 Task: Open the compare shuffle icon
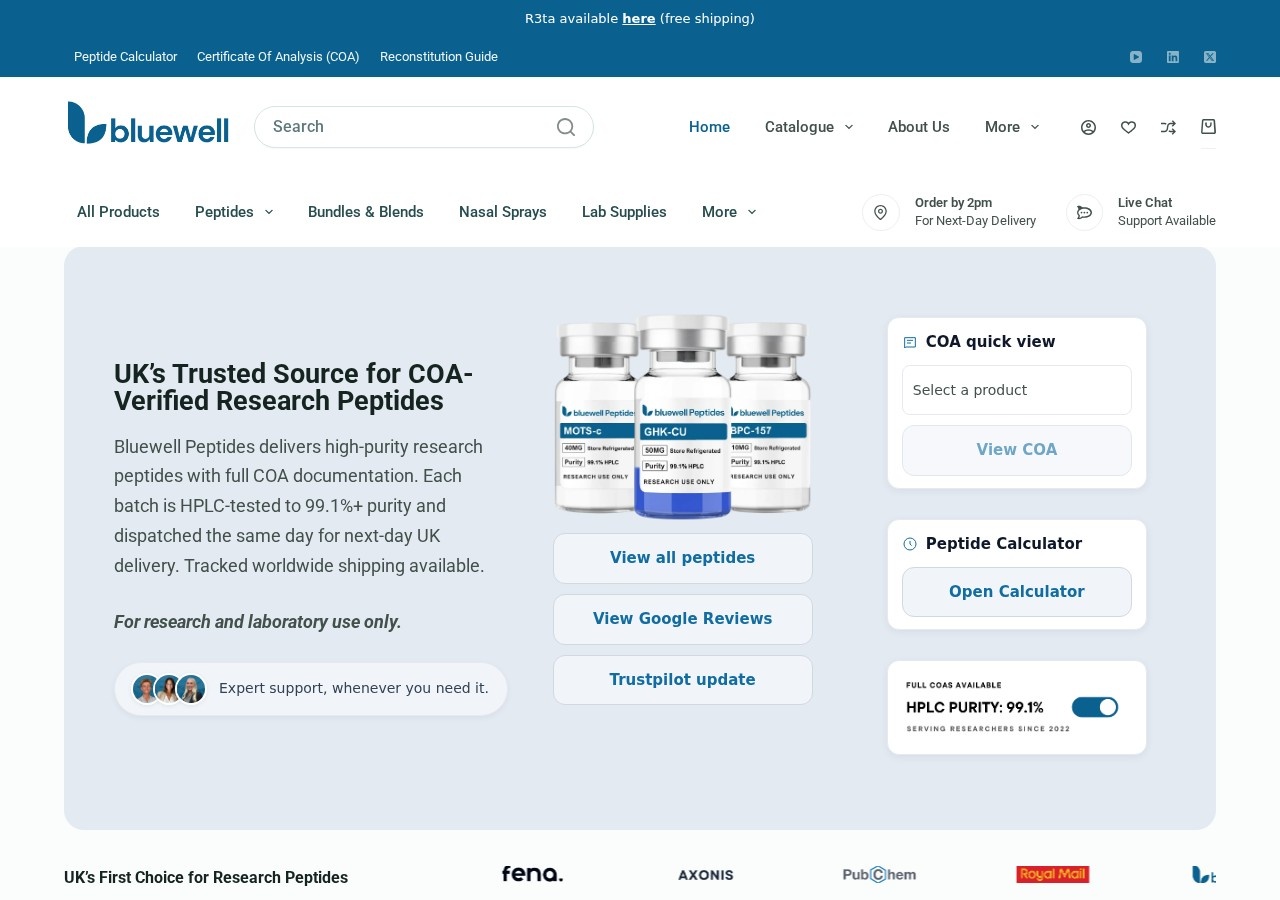(1168, 127)
